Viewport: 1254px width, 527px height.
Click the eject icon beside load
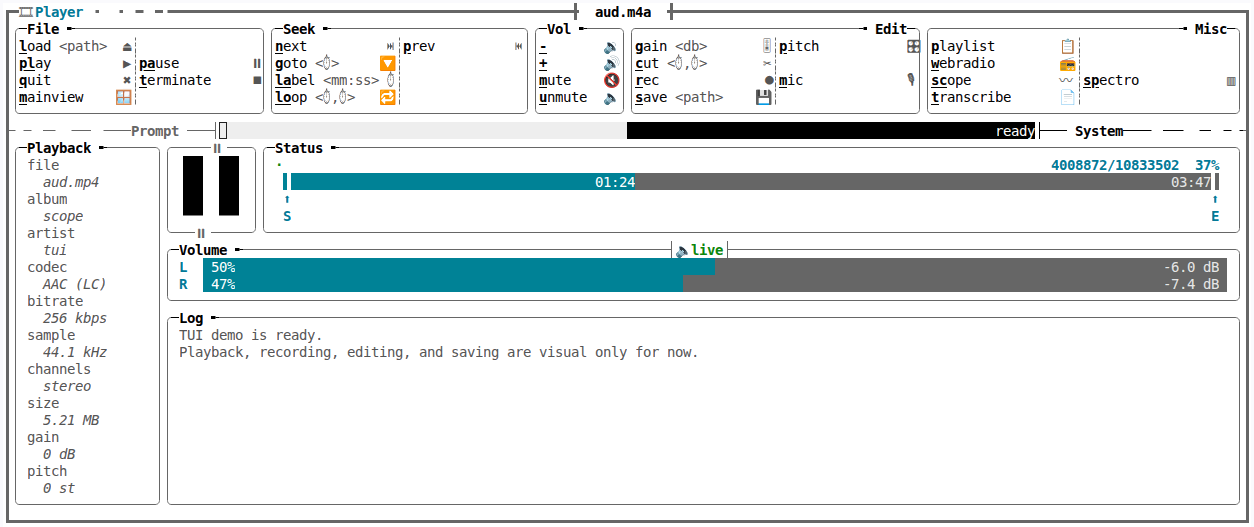pyautogui.click(x=127, y=47)
